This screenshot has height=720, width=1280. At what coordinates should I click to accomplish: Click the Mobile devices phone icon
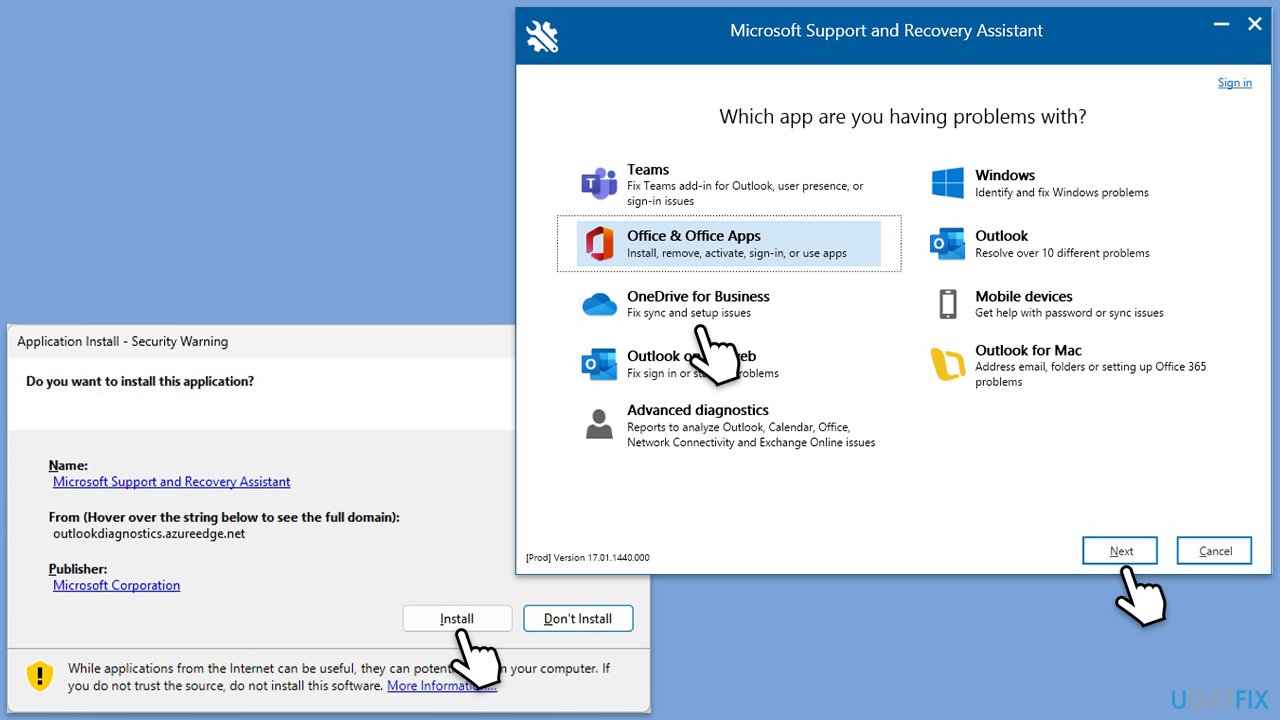[947, 304]
